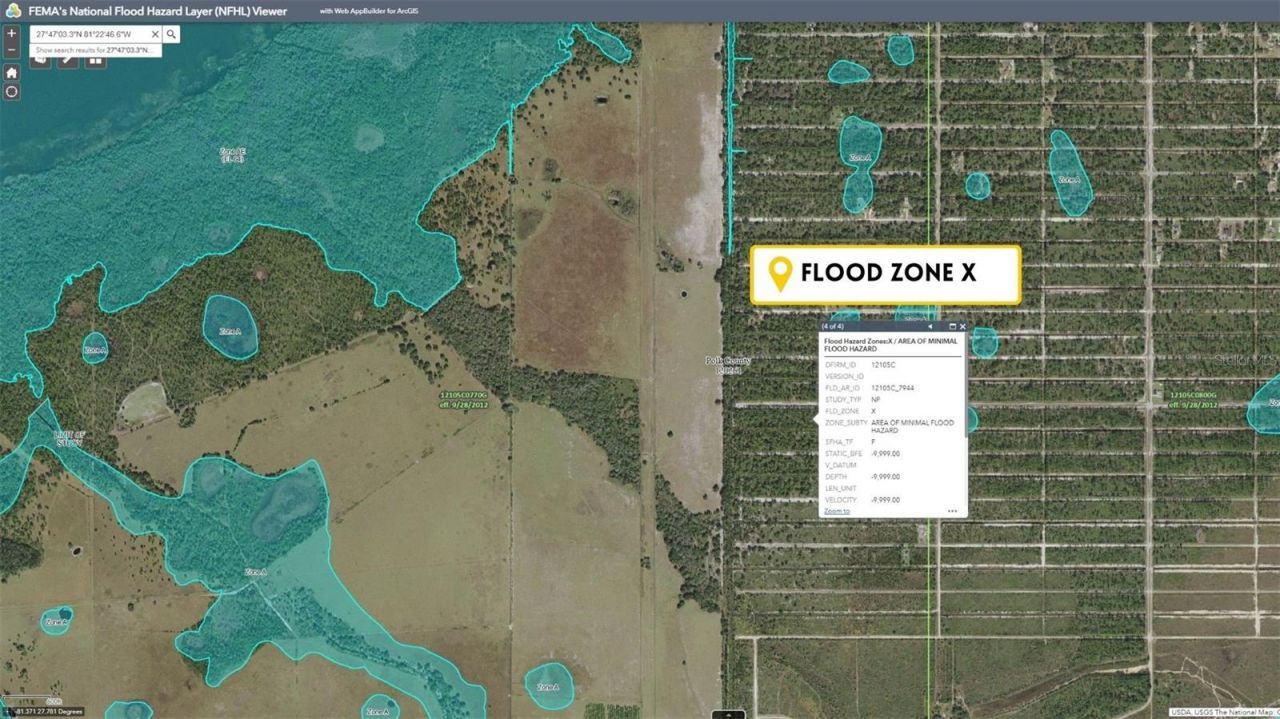Return to the default map extent
The width and height of the screenshot is (1280, 719).
click(x=11, y=73)
